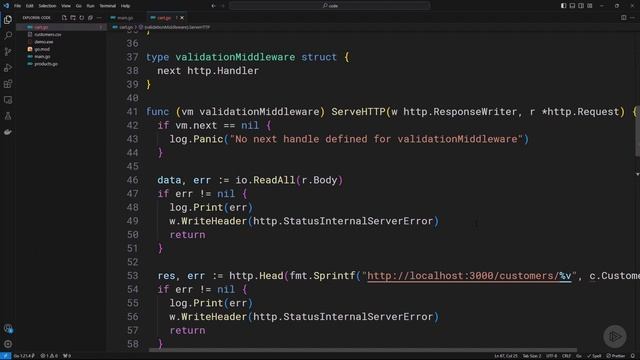This screenshot has width=640, height=360.
Task: Open the Selection menu
Action: [47, 6]
